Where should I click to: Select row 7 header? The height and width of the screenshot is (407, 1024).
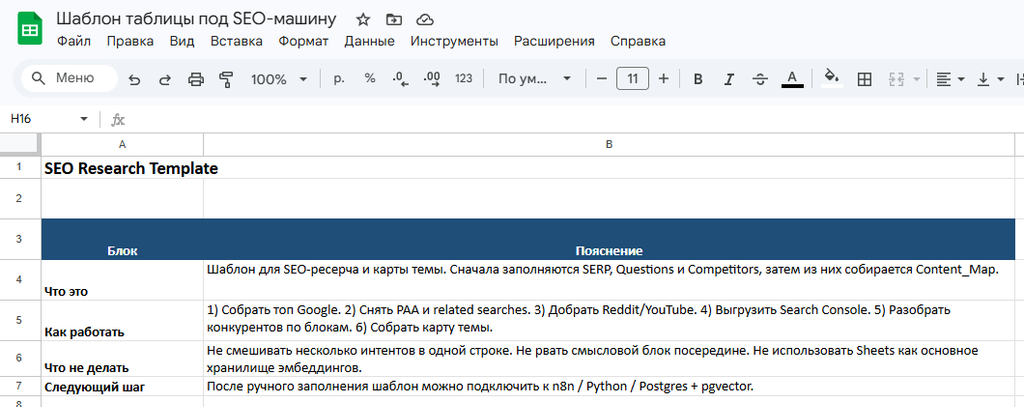(20, 387)
